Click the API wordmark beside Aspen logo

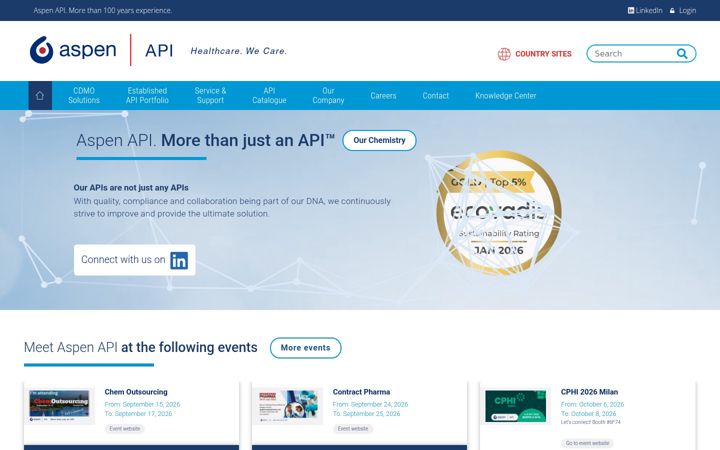pyautogui.click(x=159, y=51)
